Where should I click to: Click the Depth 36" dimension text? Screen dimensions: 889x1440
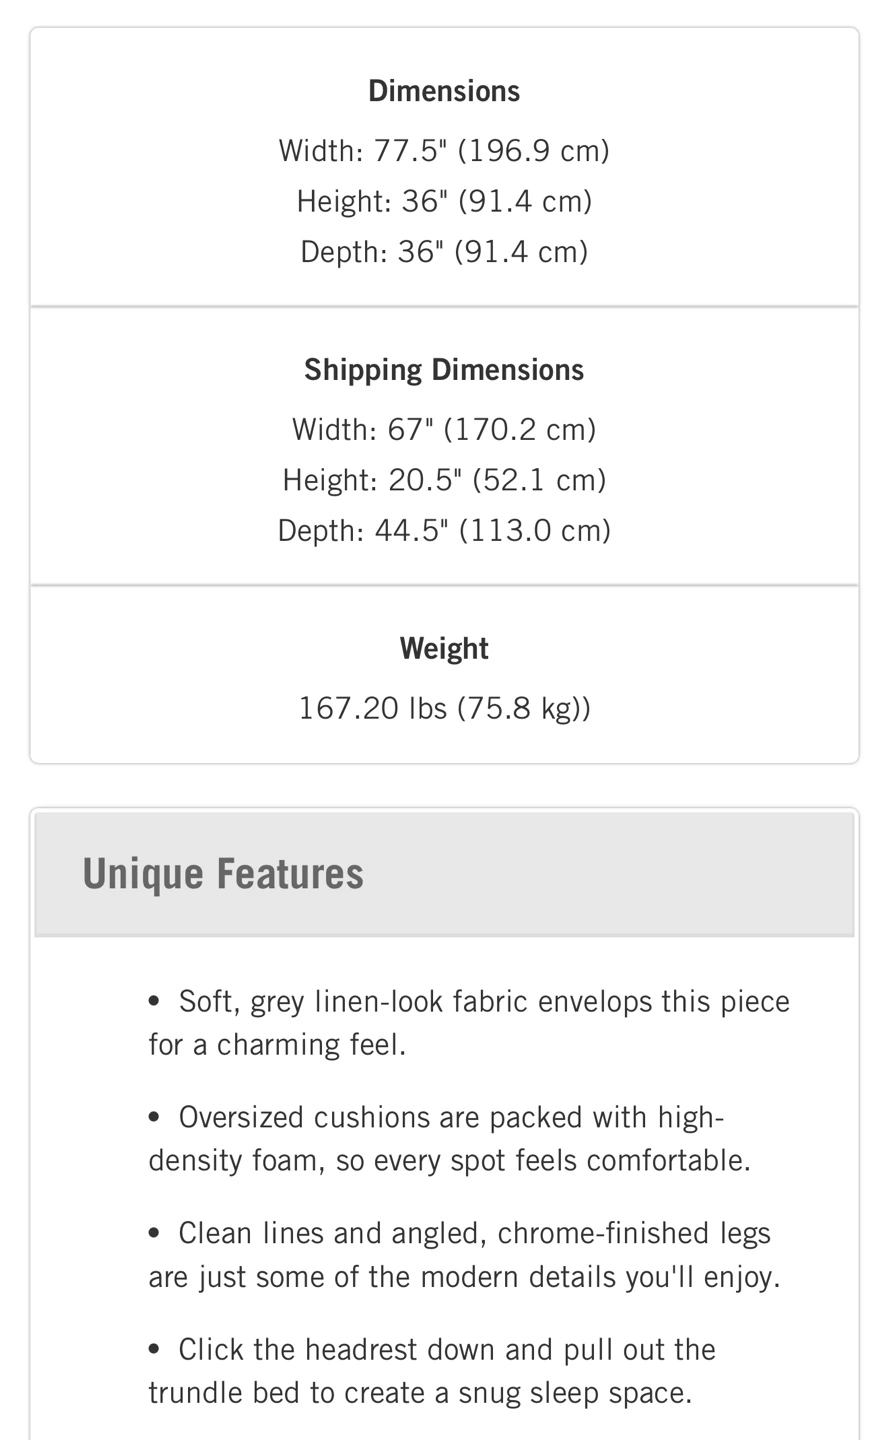click(444, 251)
